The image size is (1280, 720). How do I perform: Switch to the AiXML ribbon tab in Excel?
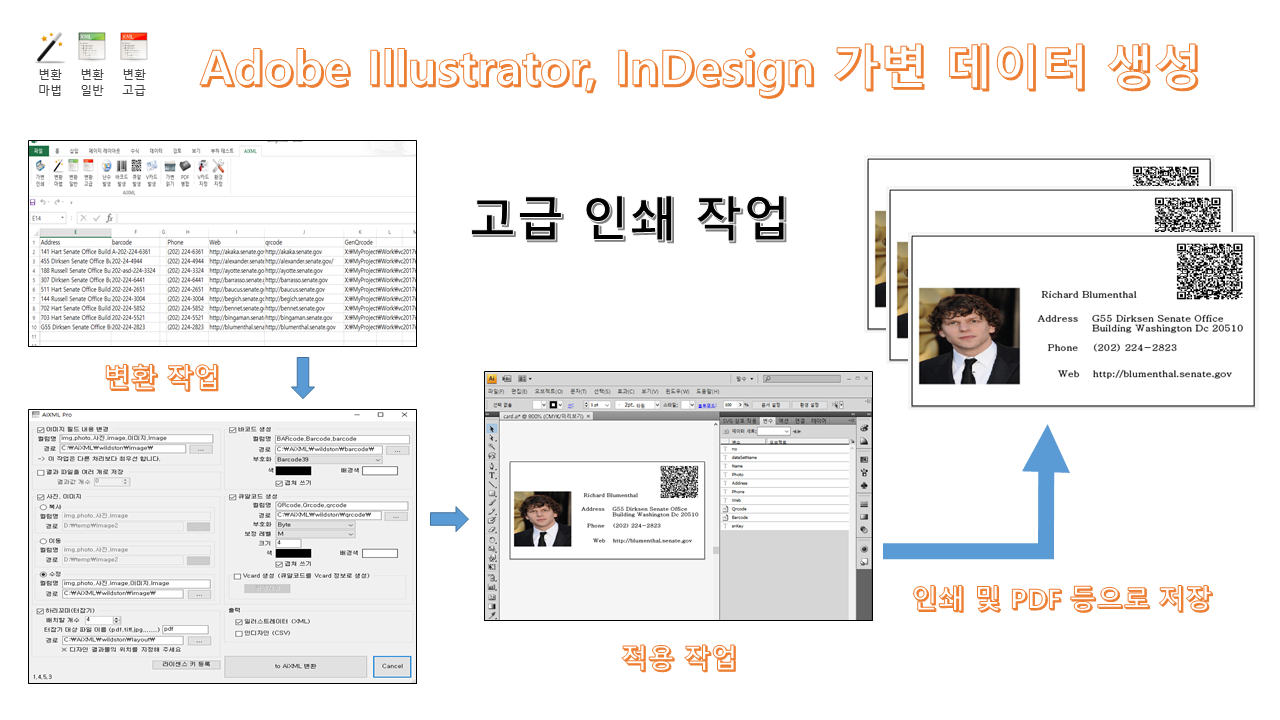click(250, 150)
